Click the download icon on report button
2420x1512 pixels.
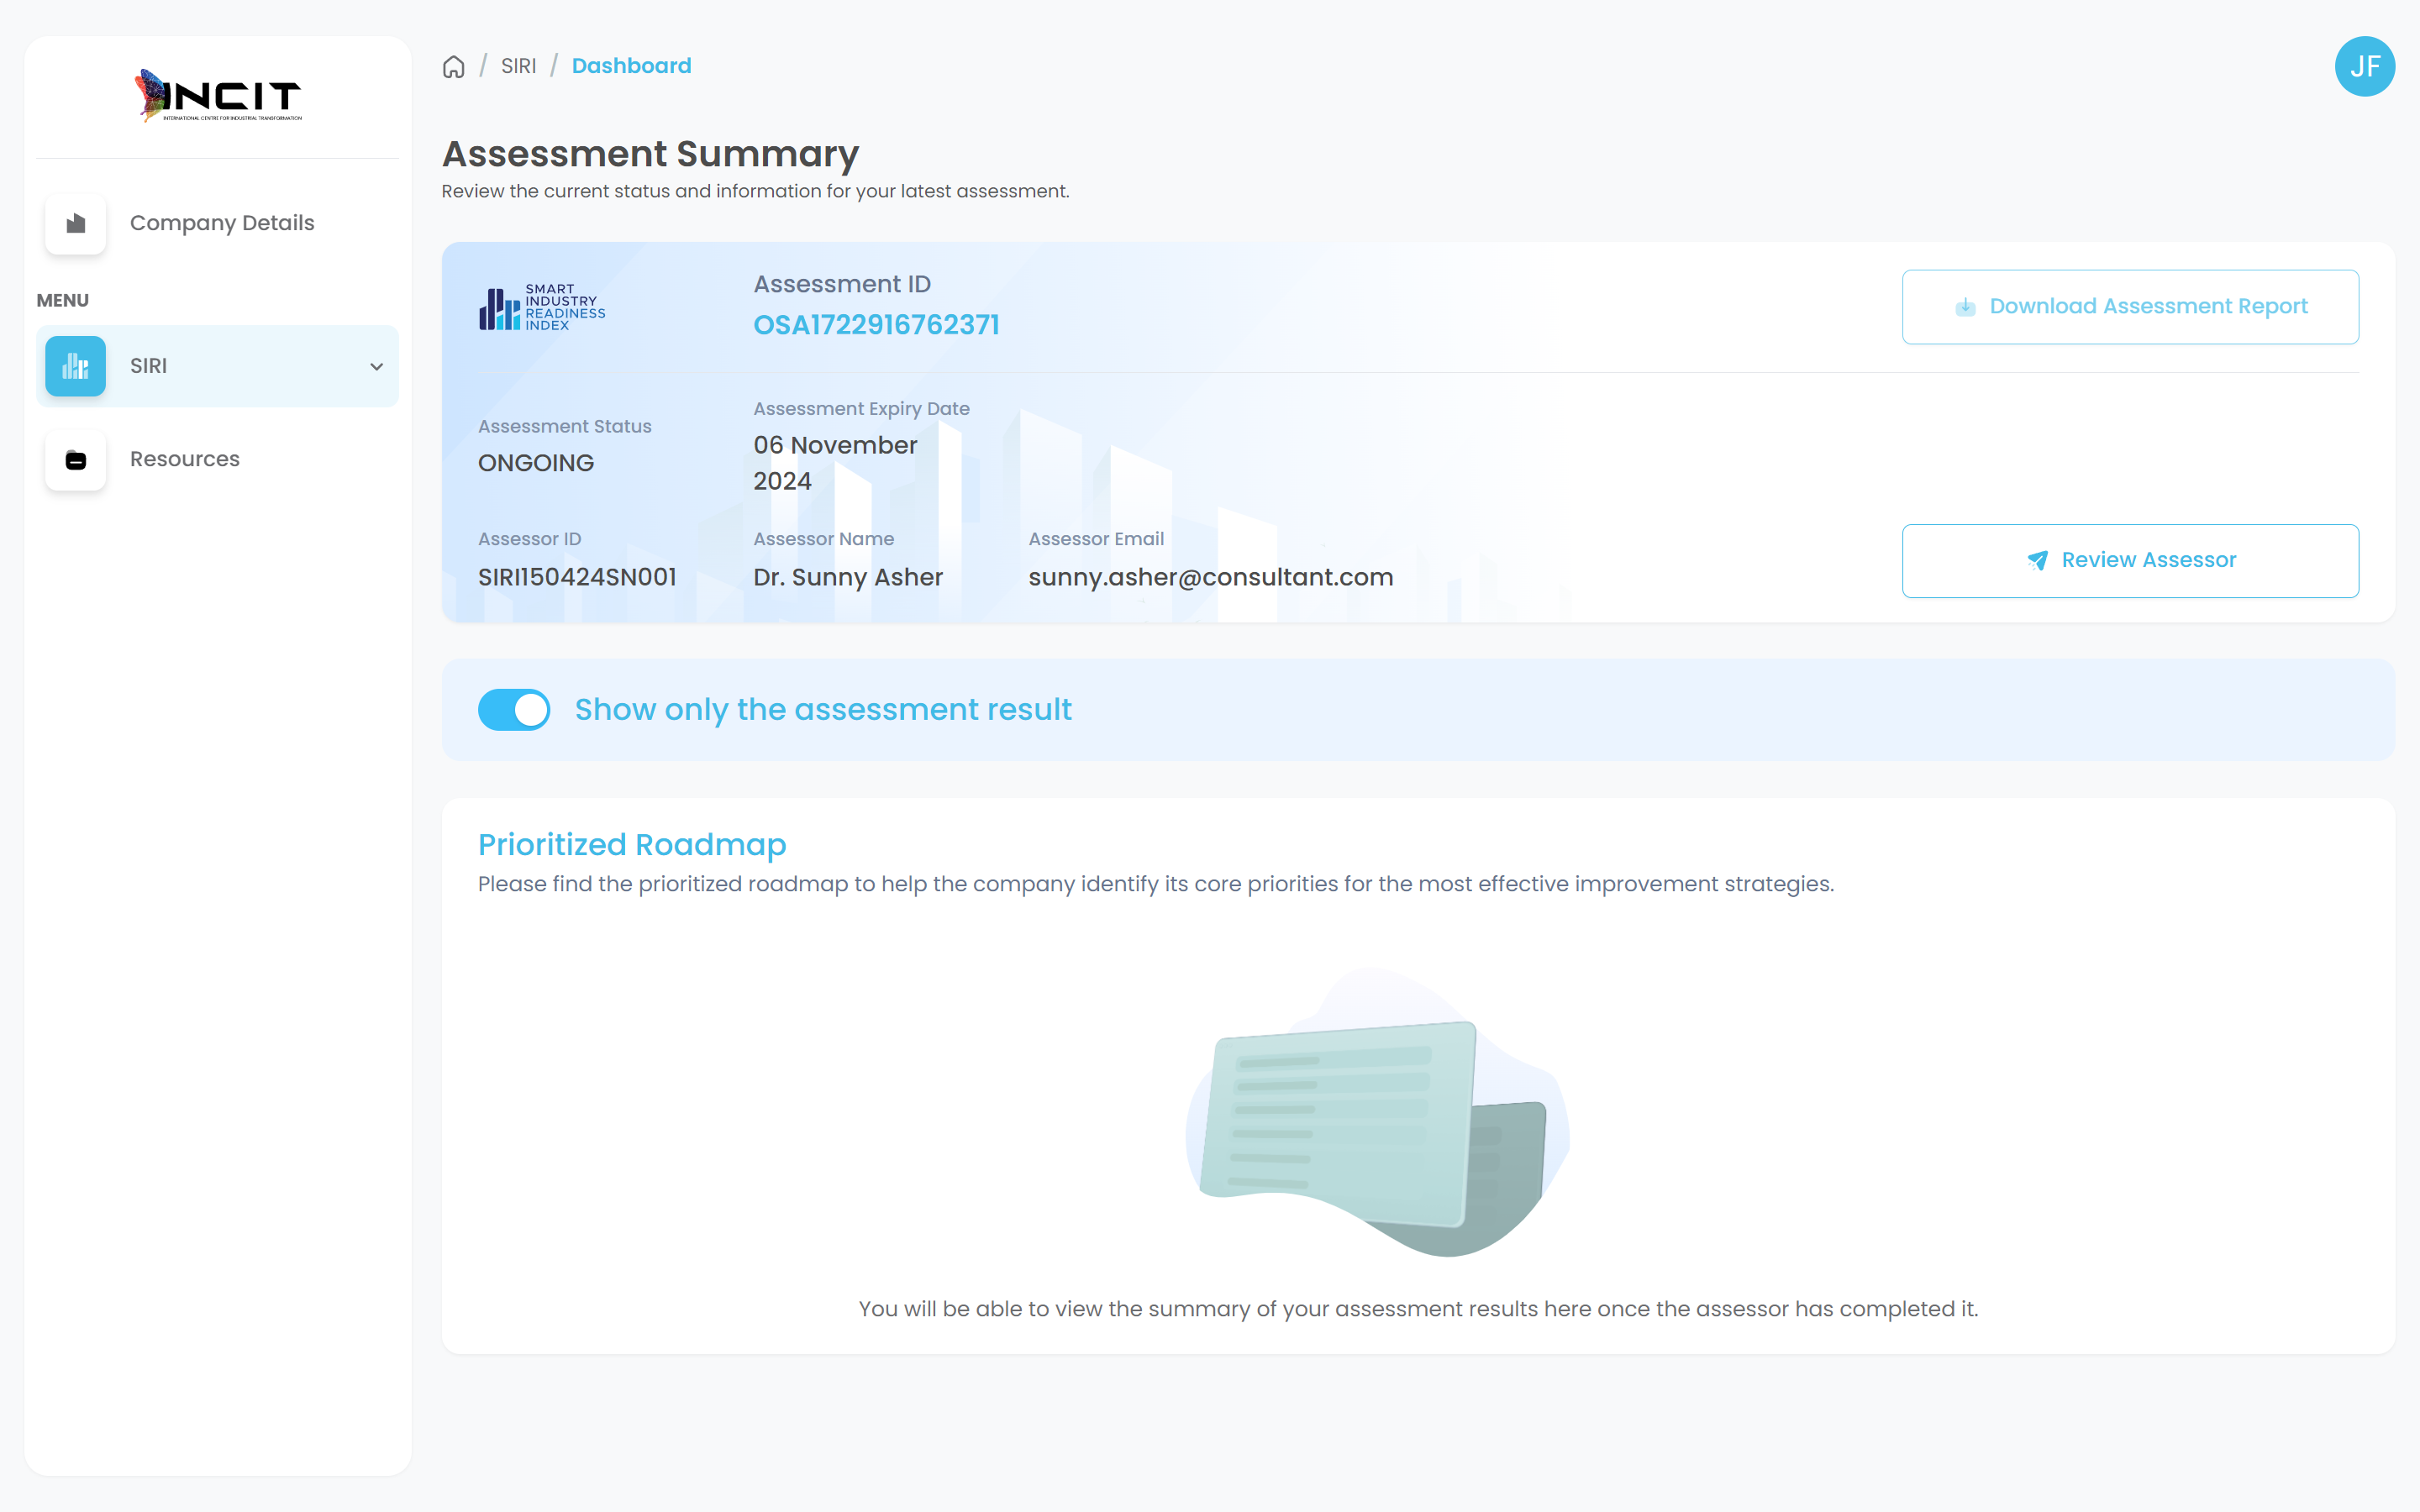(x=1965, y=307)
